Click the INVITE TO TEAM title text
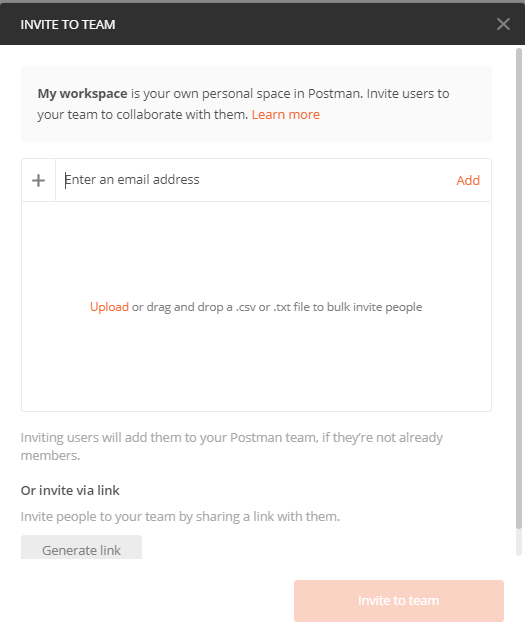Viewport: 525px width, 625px height. 68,25
